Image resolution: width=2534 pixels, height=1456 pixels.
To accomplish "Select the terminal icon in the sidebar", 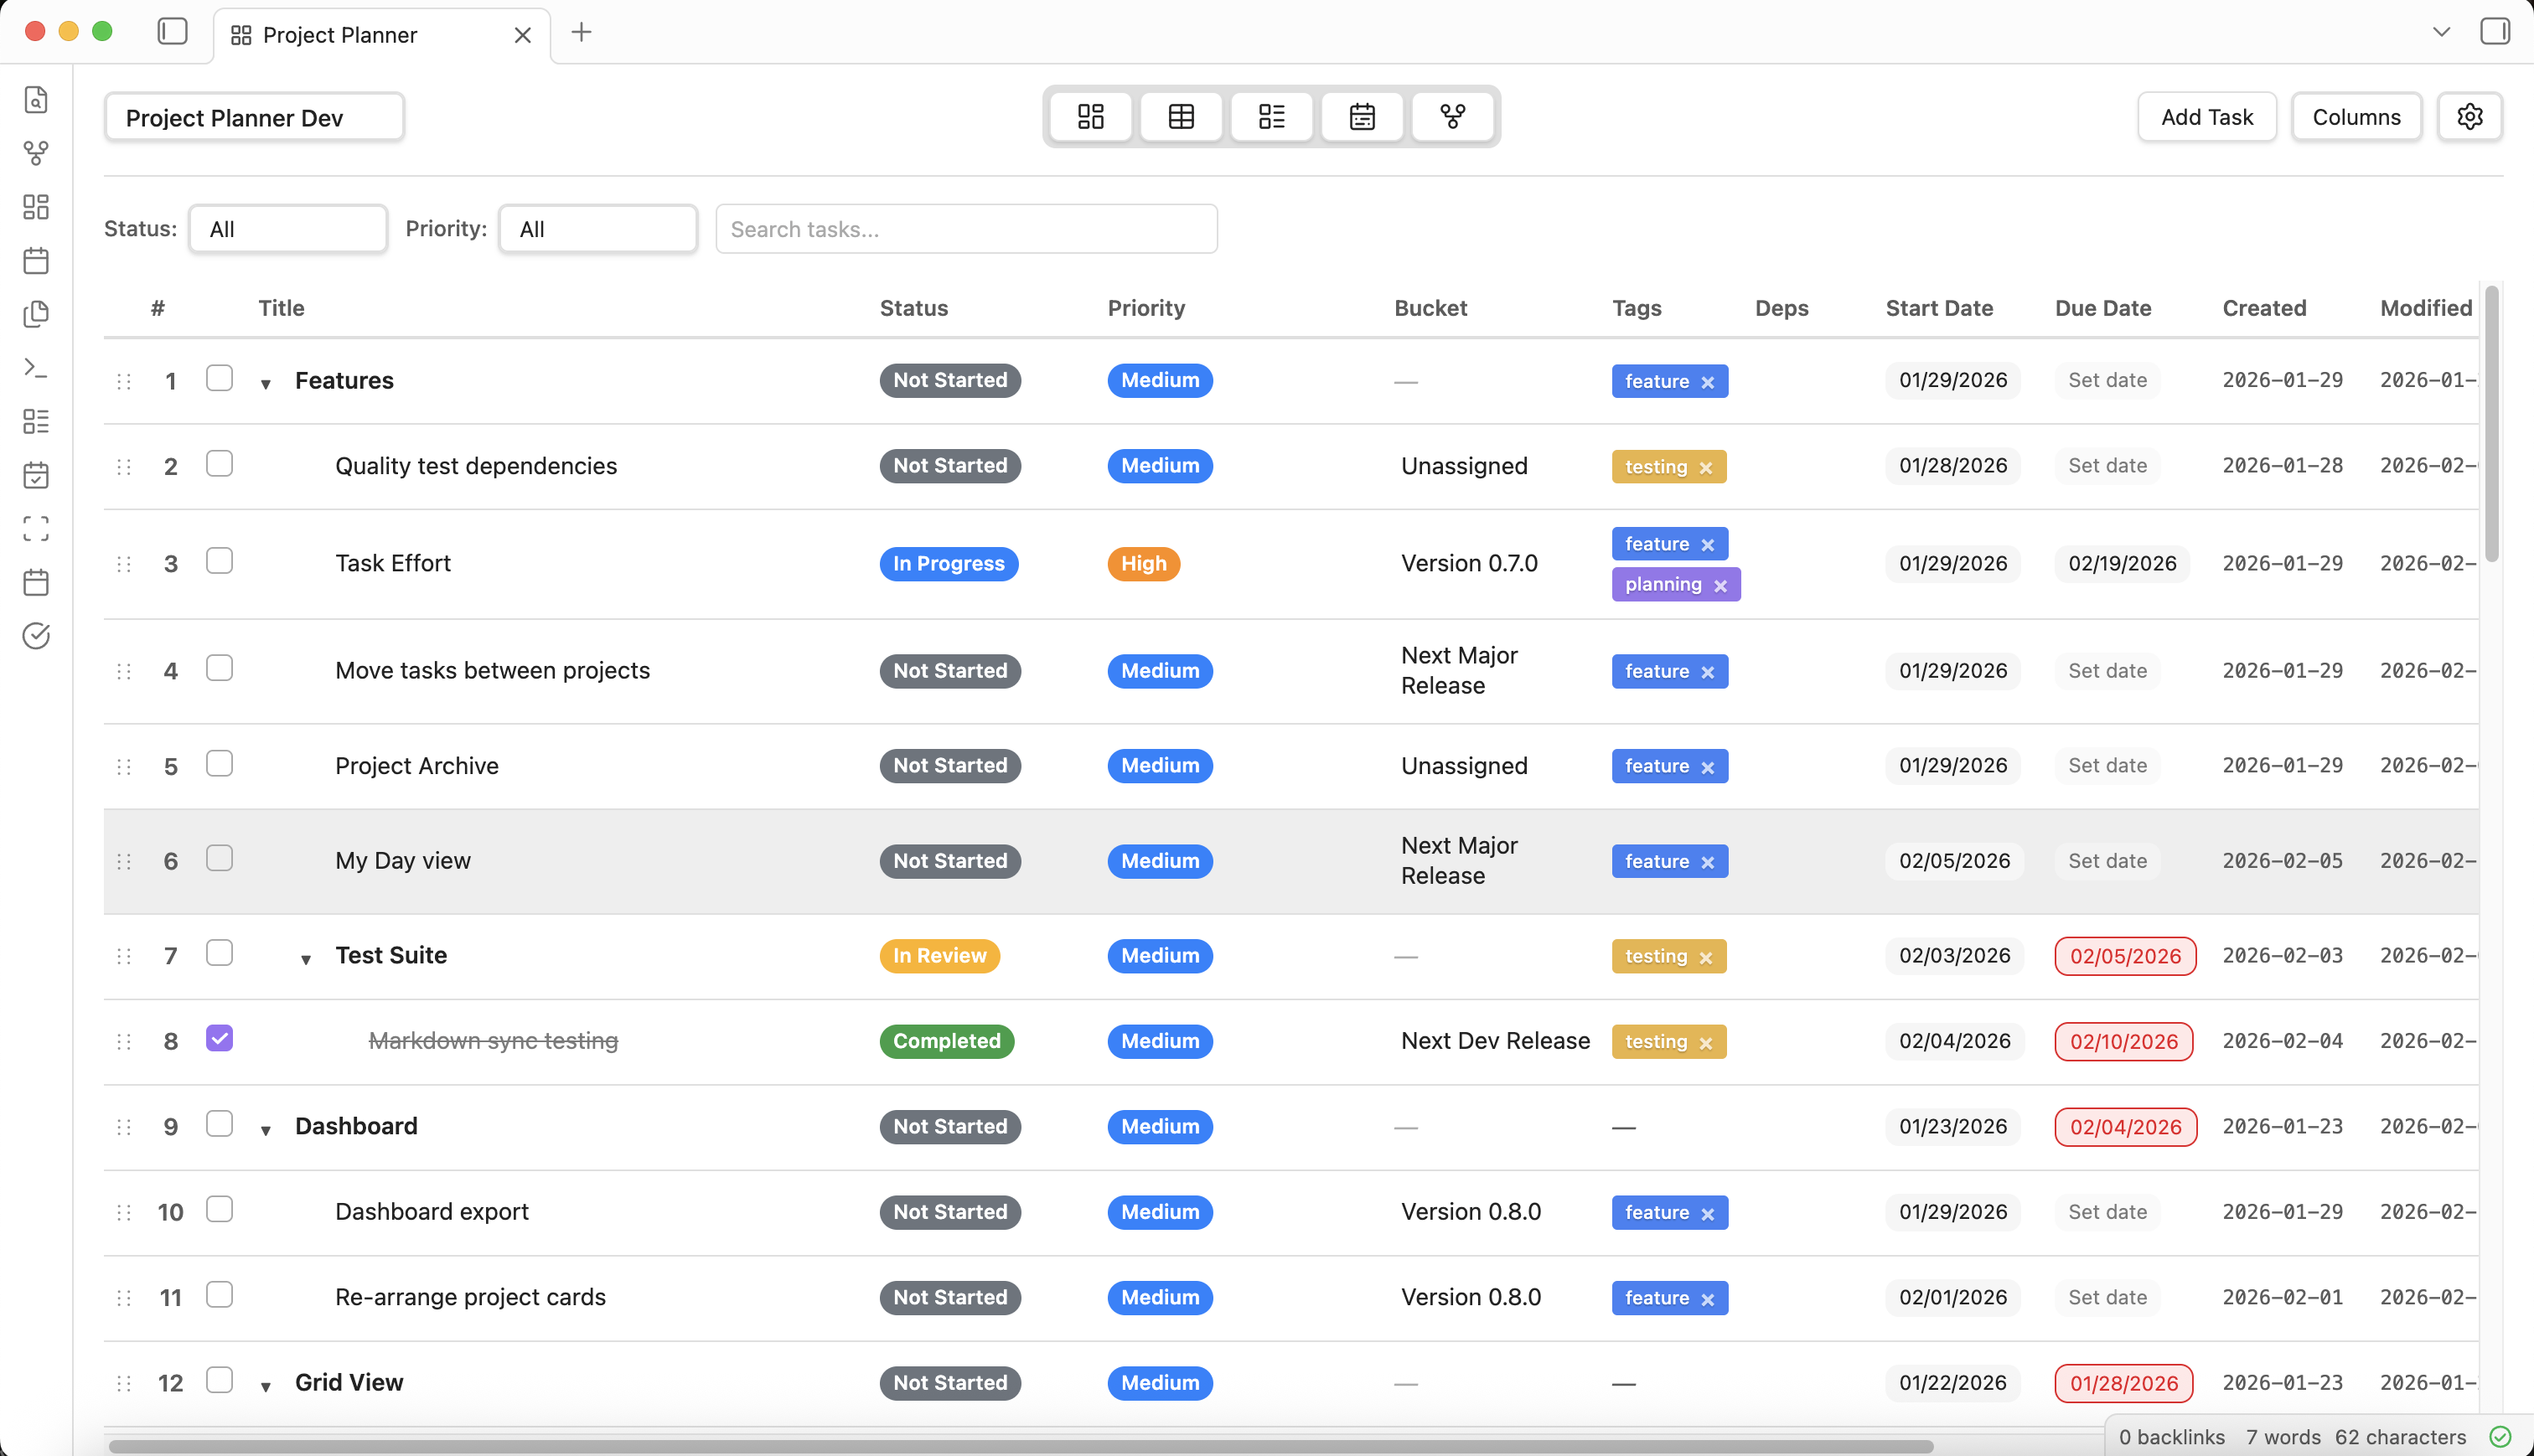I will [36, 368].
